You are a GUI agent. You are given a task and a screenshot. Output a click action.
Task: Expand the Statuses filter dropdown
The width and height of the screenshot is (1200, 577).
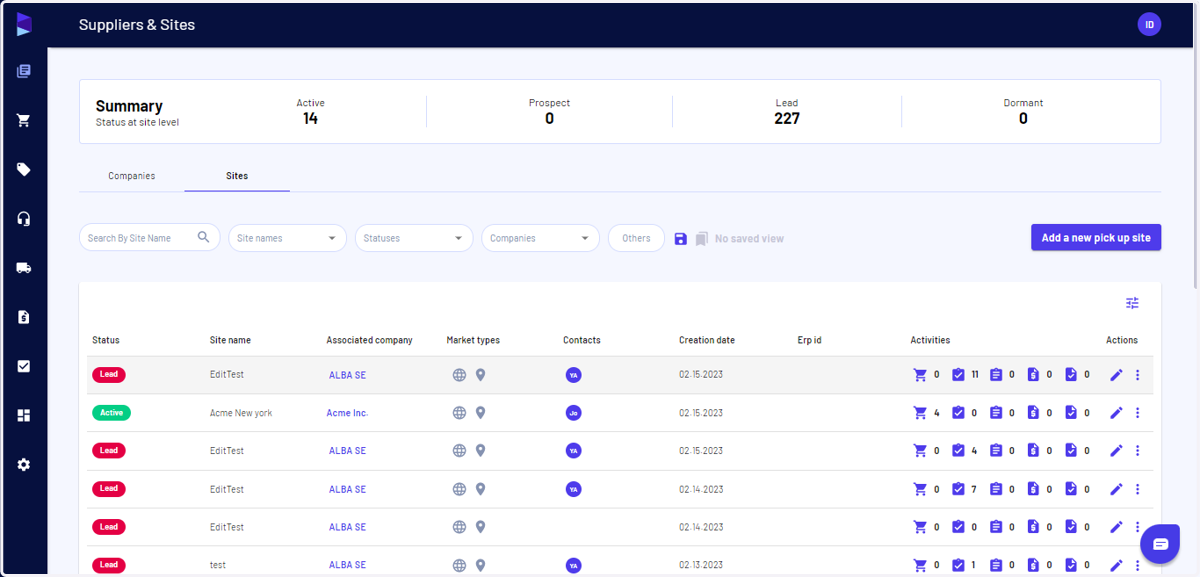(414, 238)
